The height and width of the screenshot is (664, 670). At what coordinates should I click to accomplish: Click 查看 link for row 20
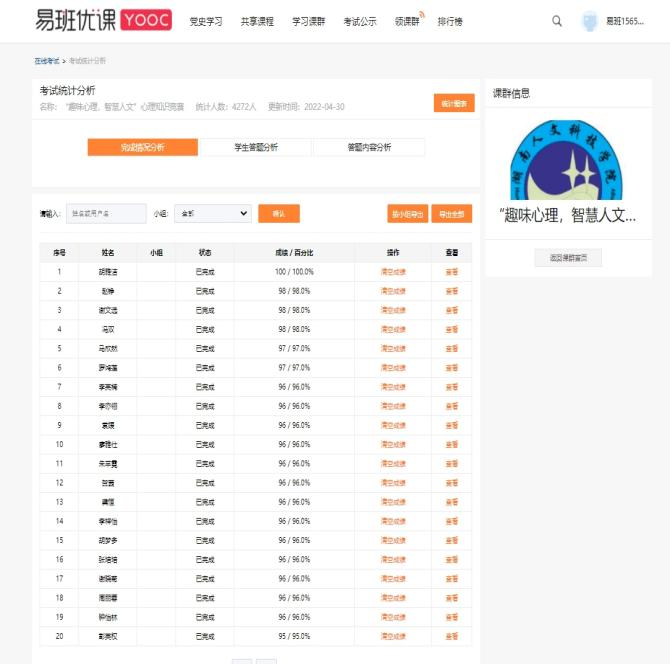pyautogui.click(x=451, y=636)
